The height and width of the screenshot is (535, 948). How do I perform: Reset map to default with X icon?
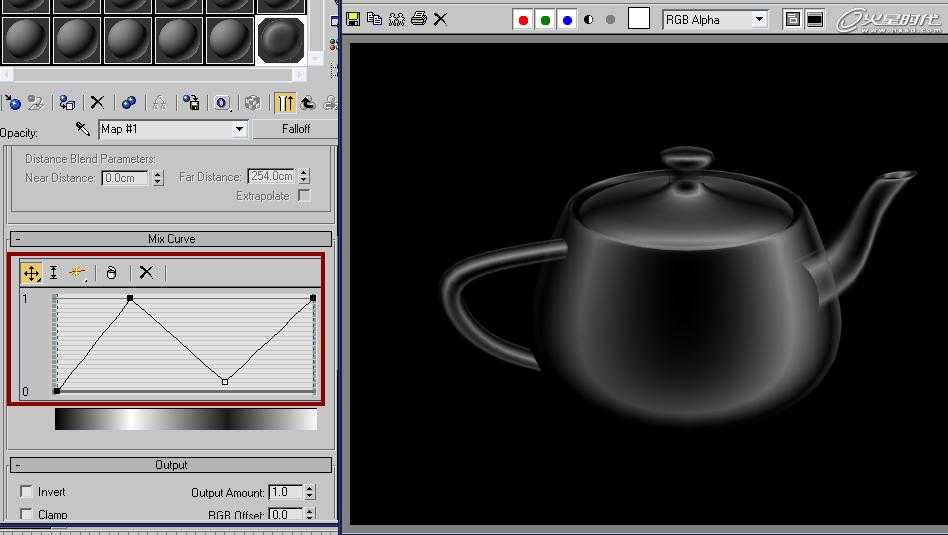pos(97,103)
